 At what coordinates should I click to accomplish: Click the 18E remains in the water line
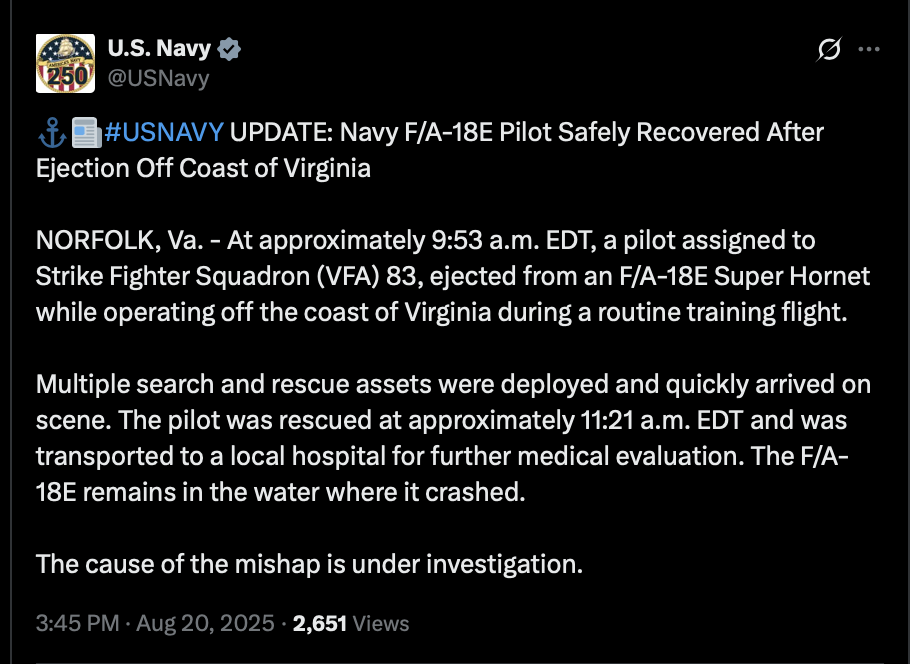(280, 492)
